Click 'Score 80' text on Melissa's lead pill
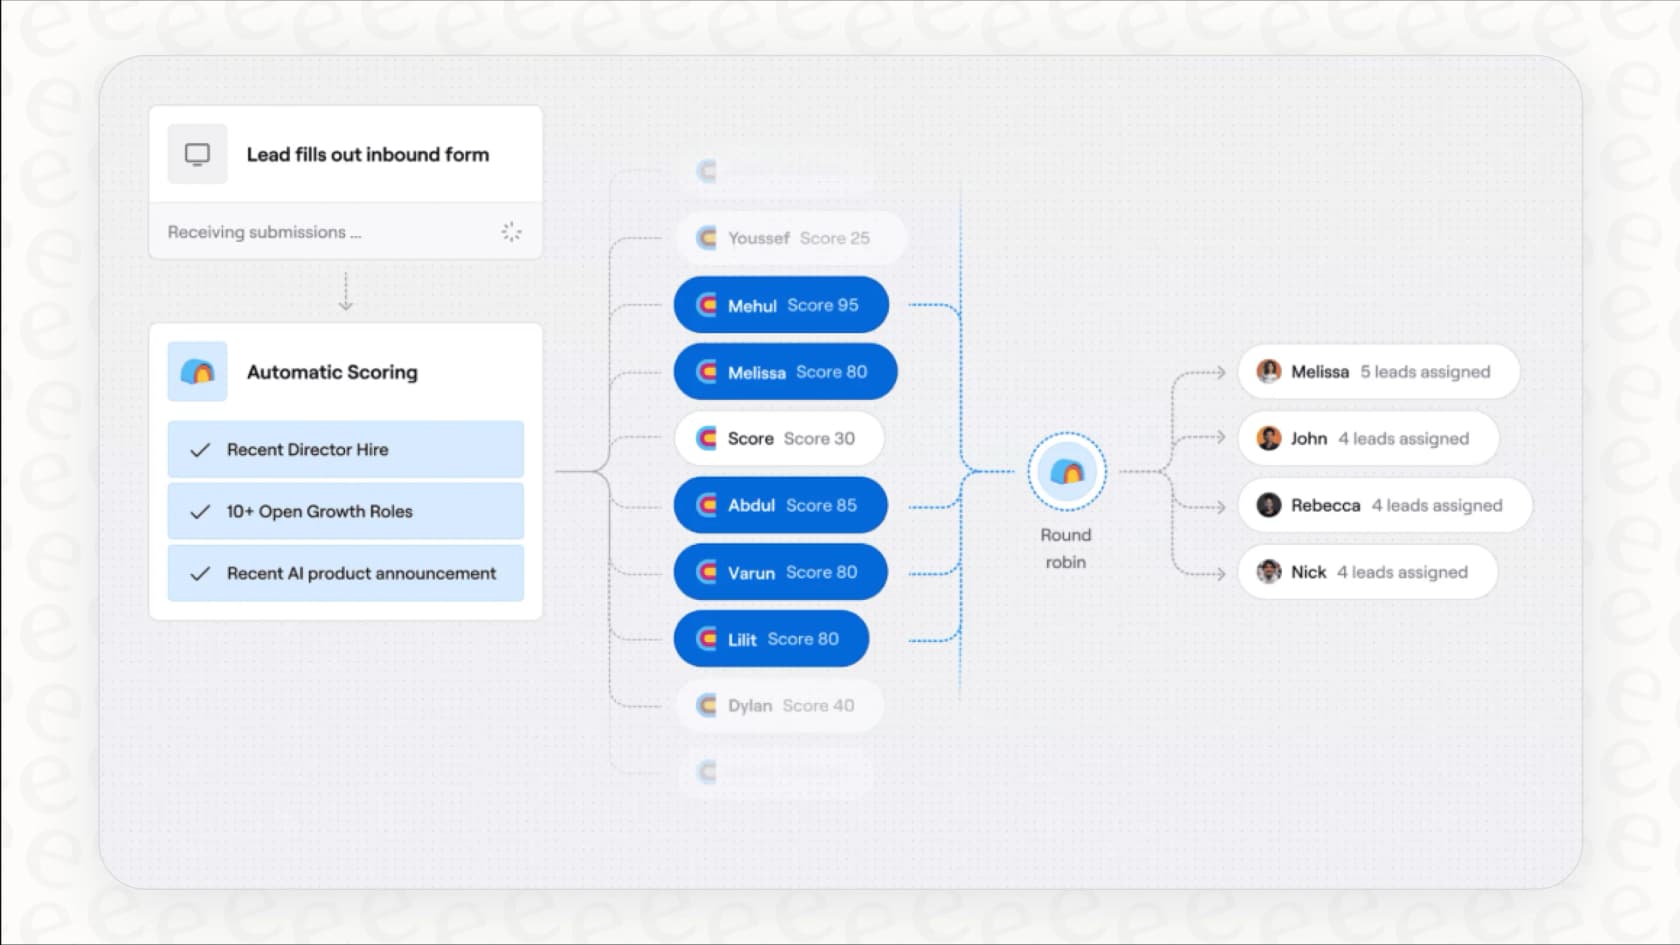 point(832,372)
